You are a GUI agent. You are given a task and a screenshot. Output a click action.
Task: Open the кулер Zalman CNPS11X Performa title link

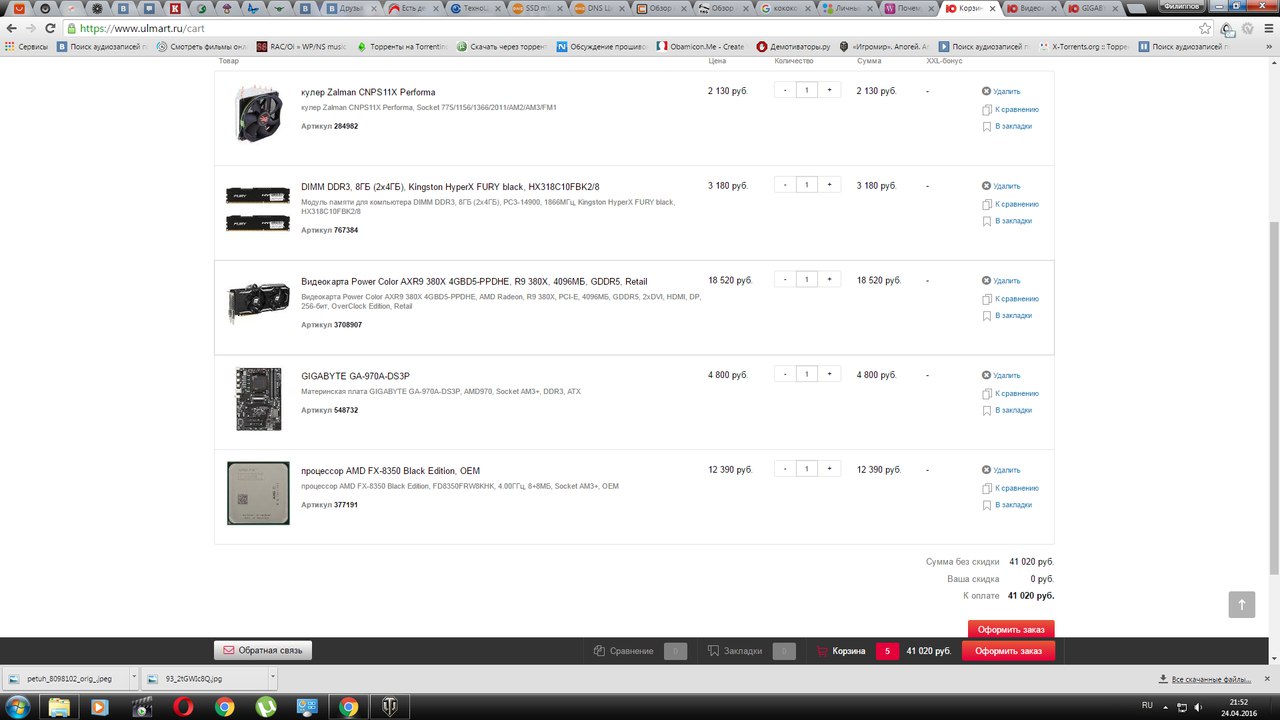368,92
